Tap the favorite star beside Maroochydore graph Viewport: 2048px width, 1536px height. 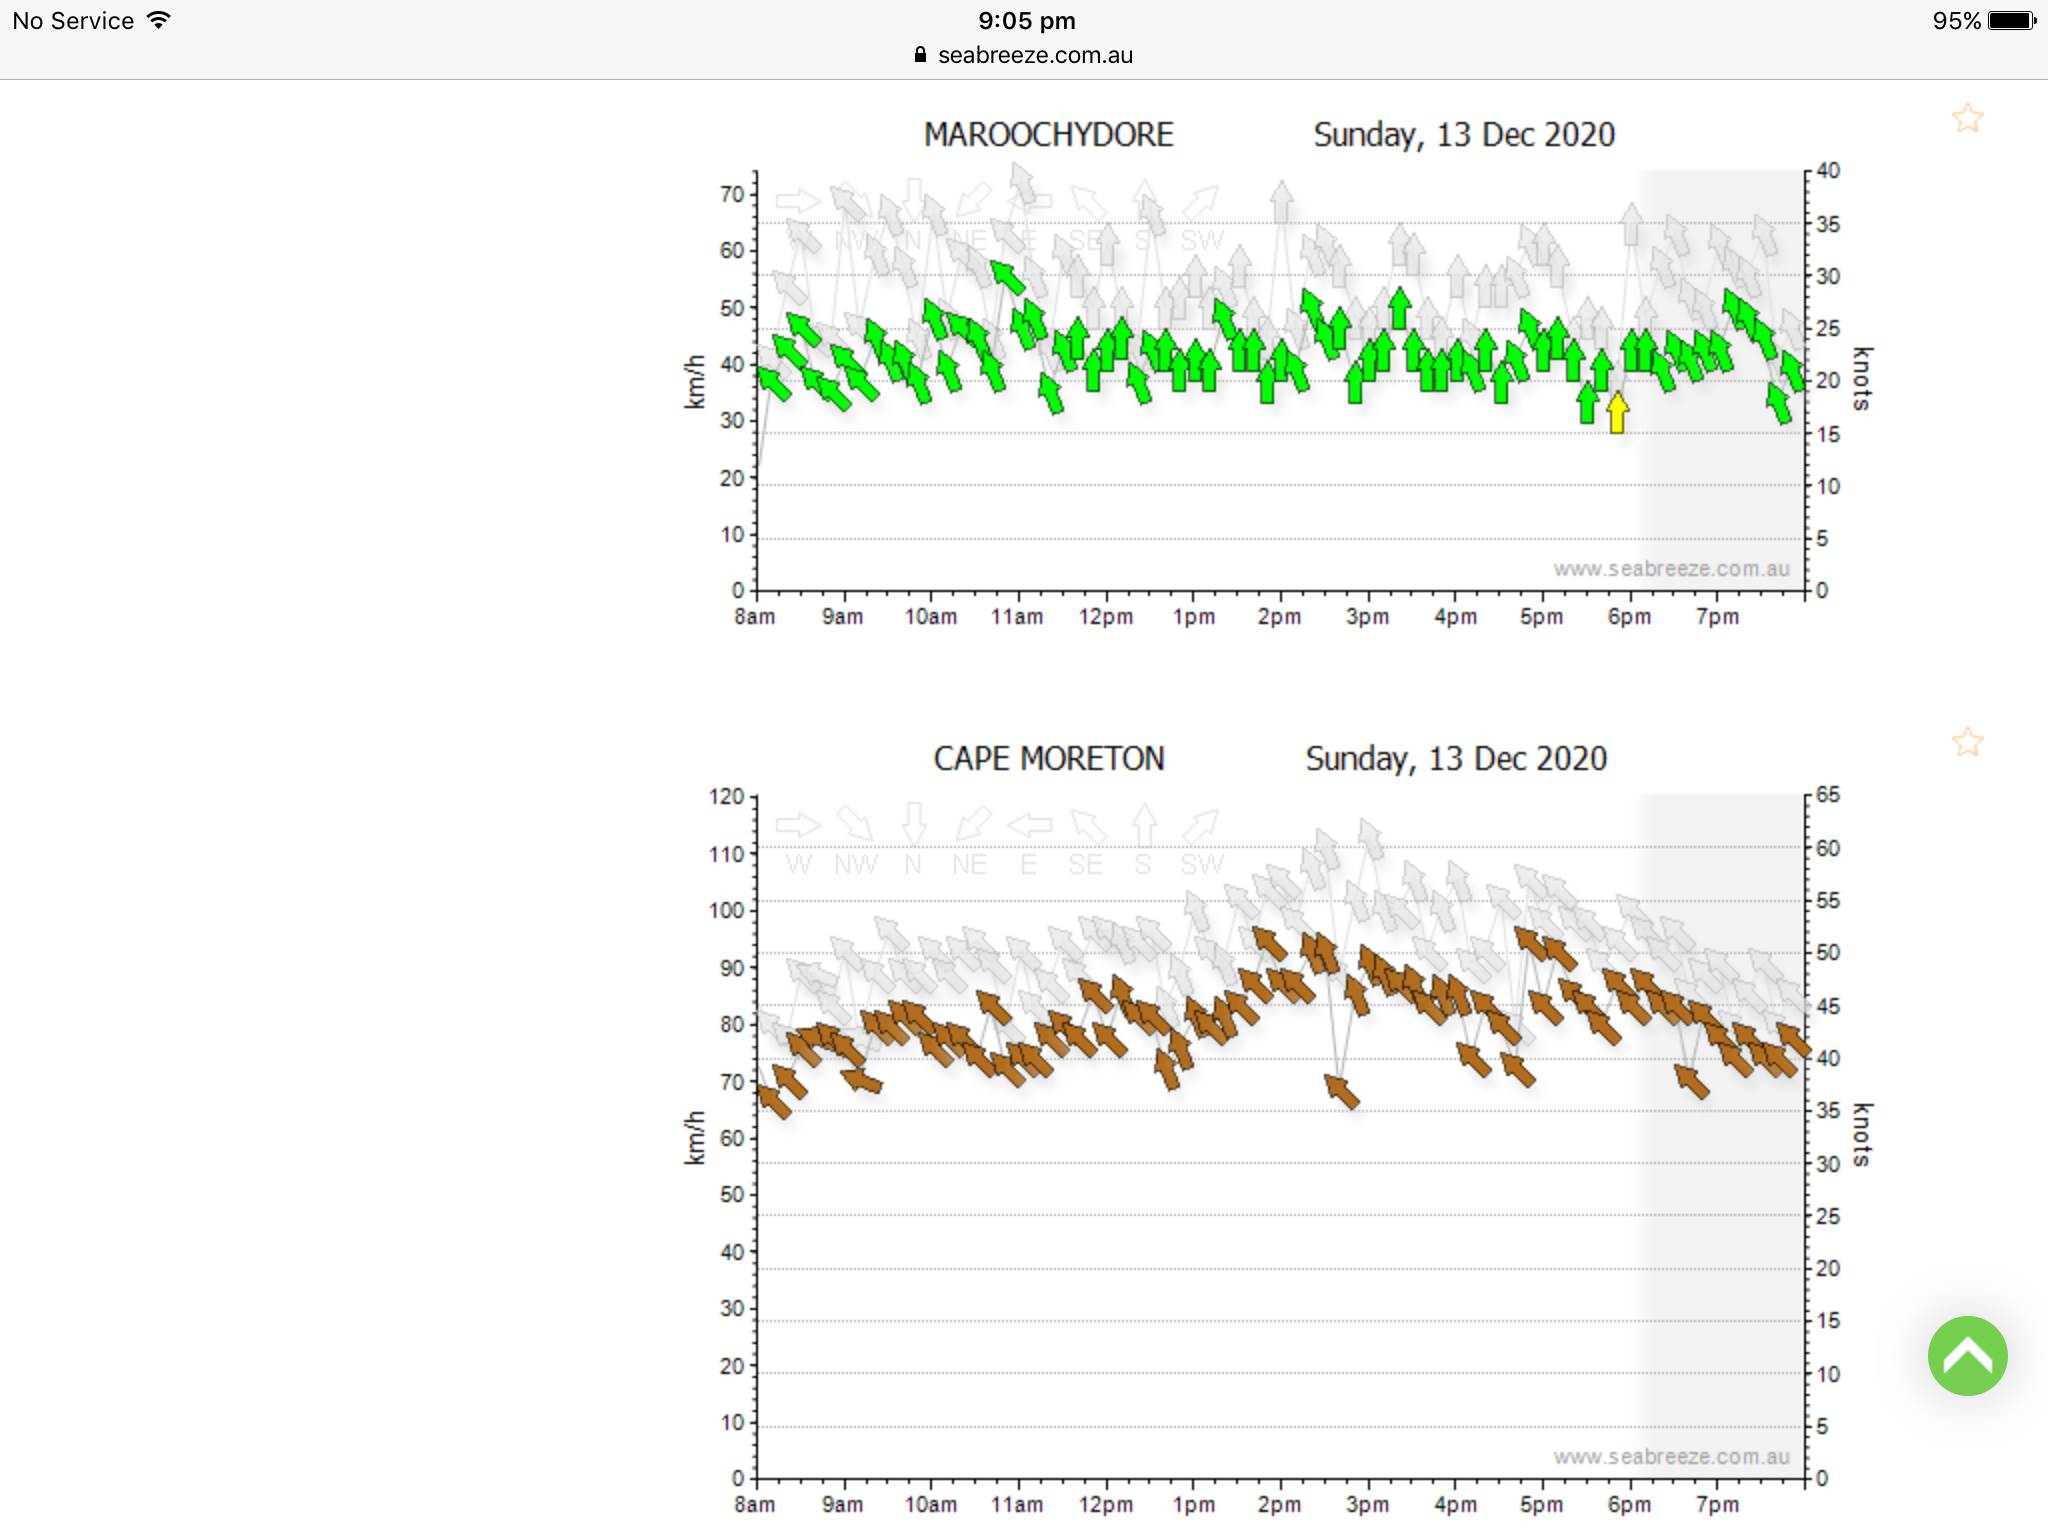coord(1967,118)
